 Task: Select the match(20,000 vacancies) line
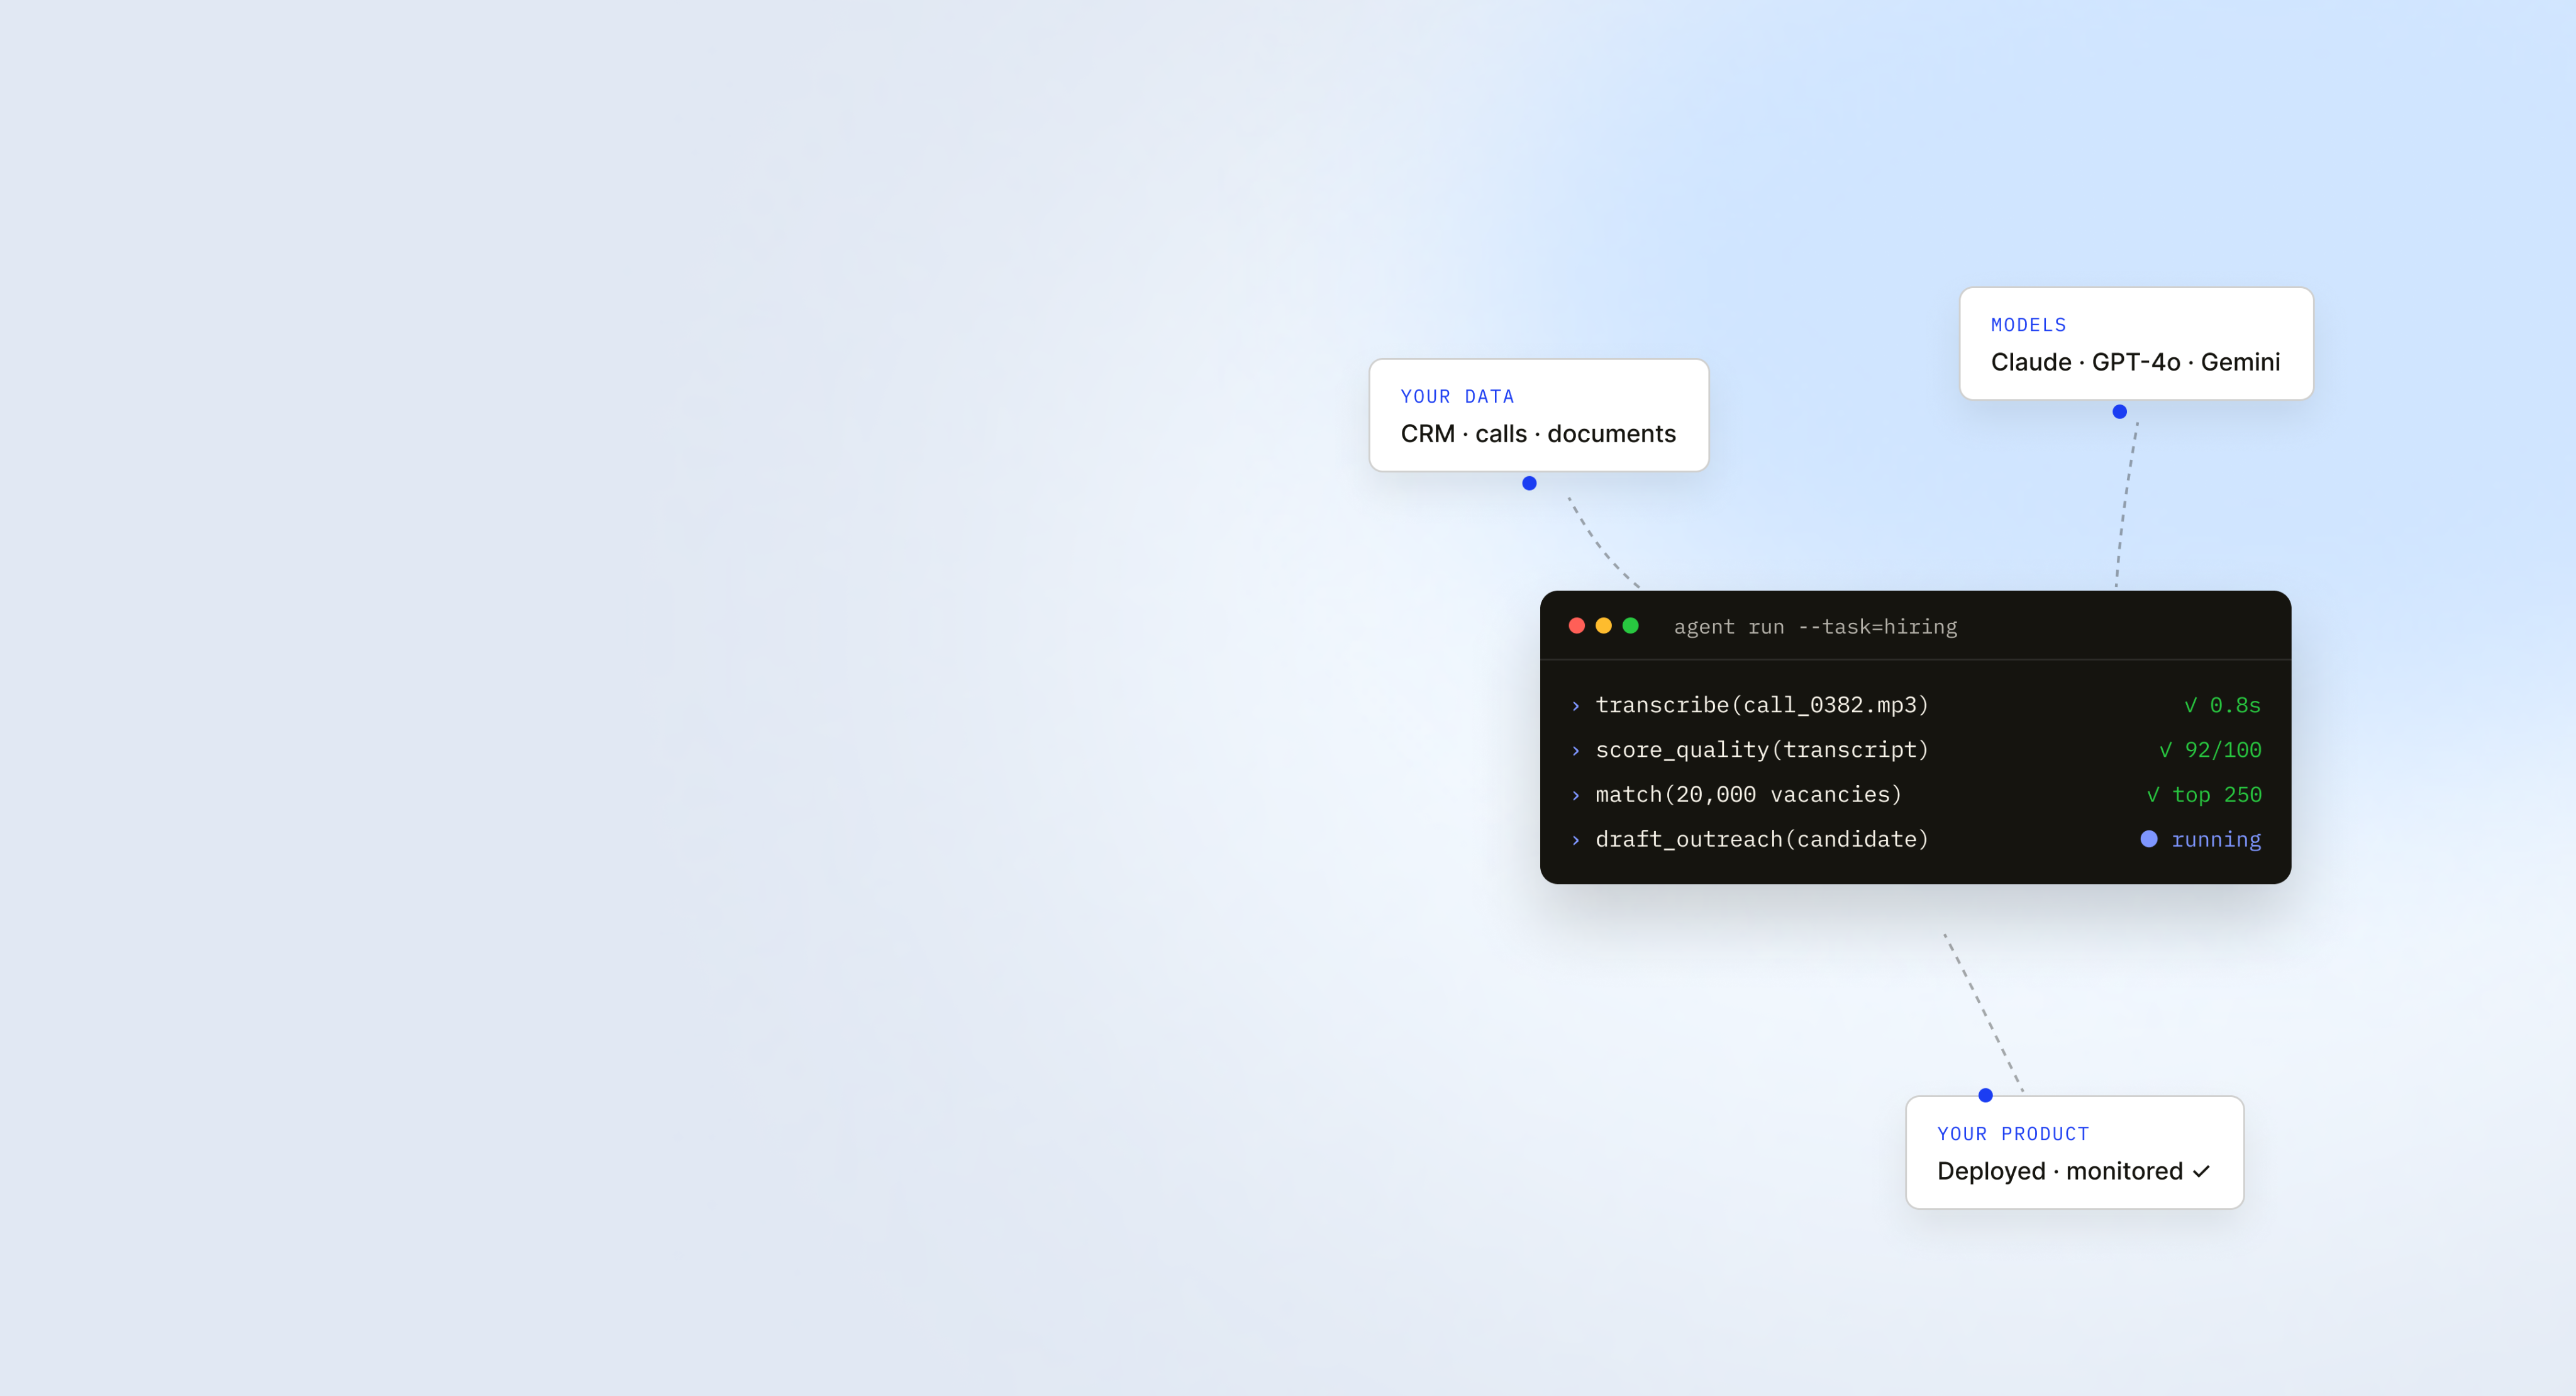(x=1748, y=795)
